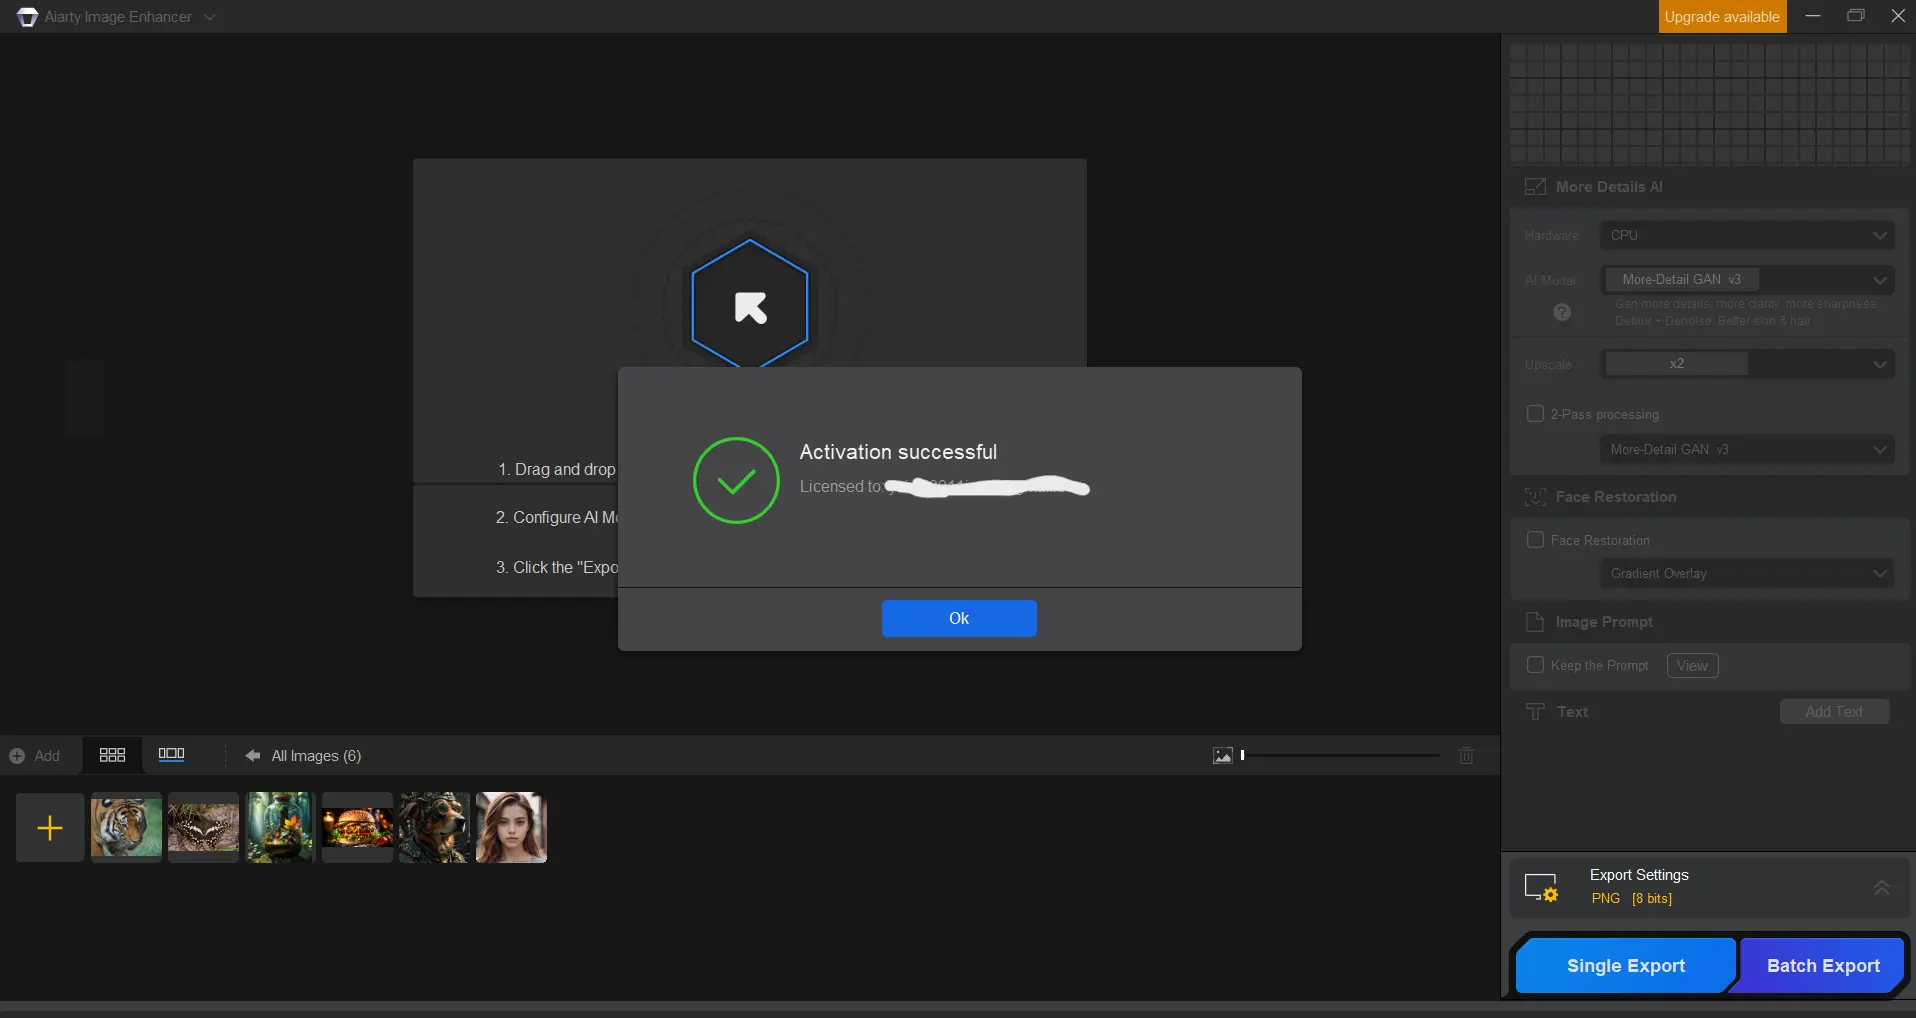The height and width of the screenshot is (1018, 1916).
Task: Click the Text section T icon
Action: (x=1535, y=712)
